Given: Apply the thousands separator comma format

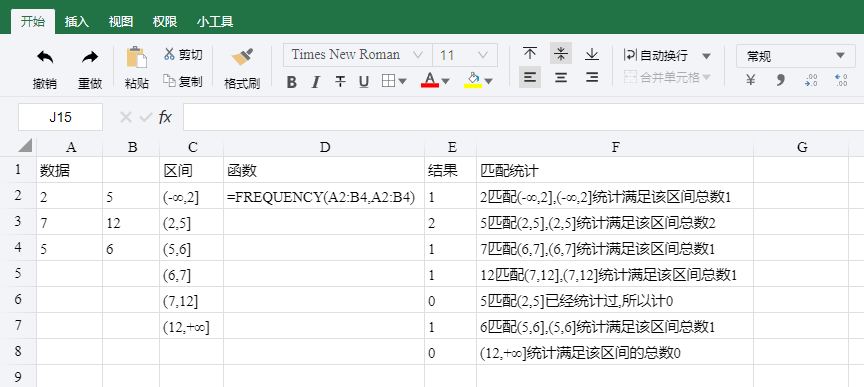Looking at the screenshot, I should (x=780, y=80).
